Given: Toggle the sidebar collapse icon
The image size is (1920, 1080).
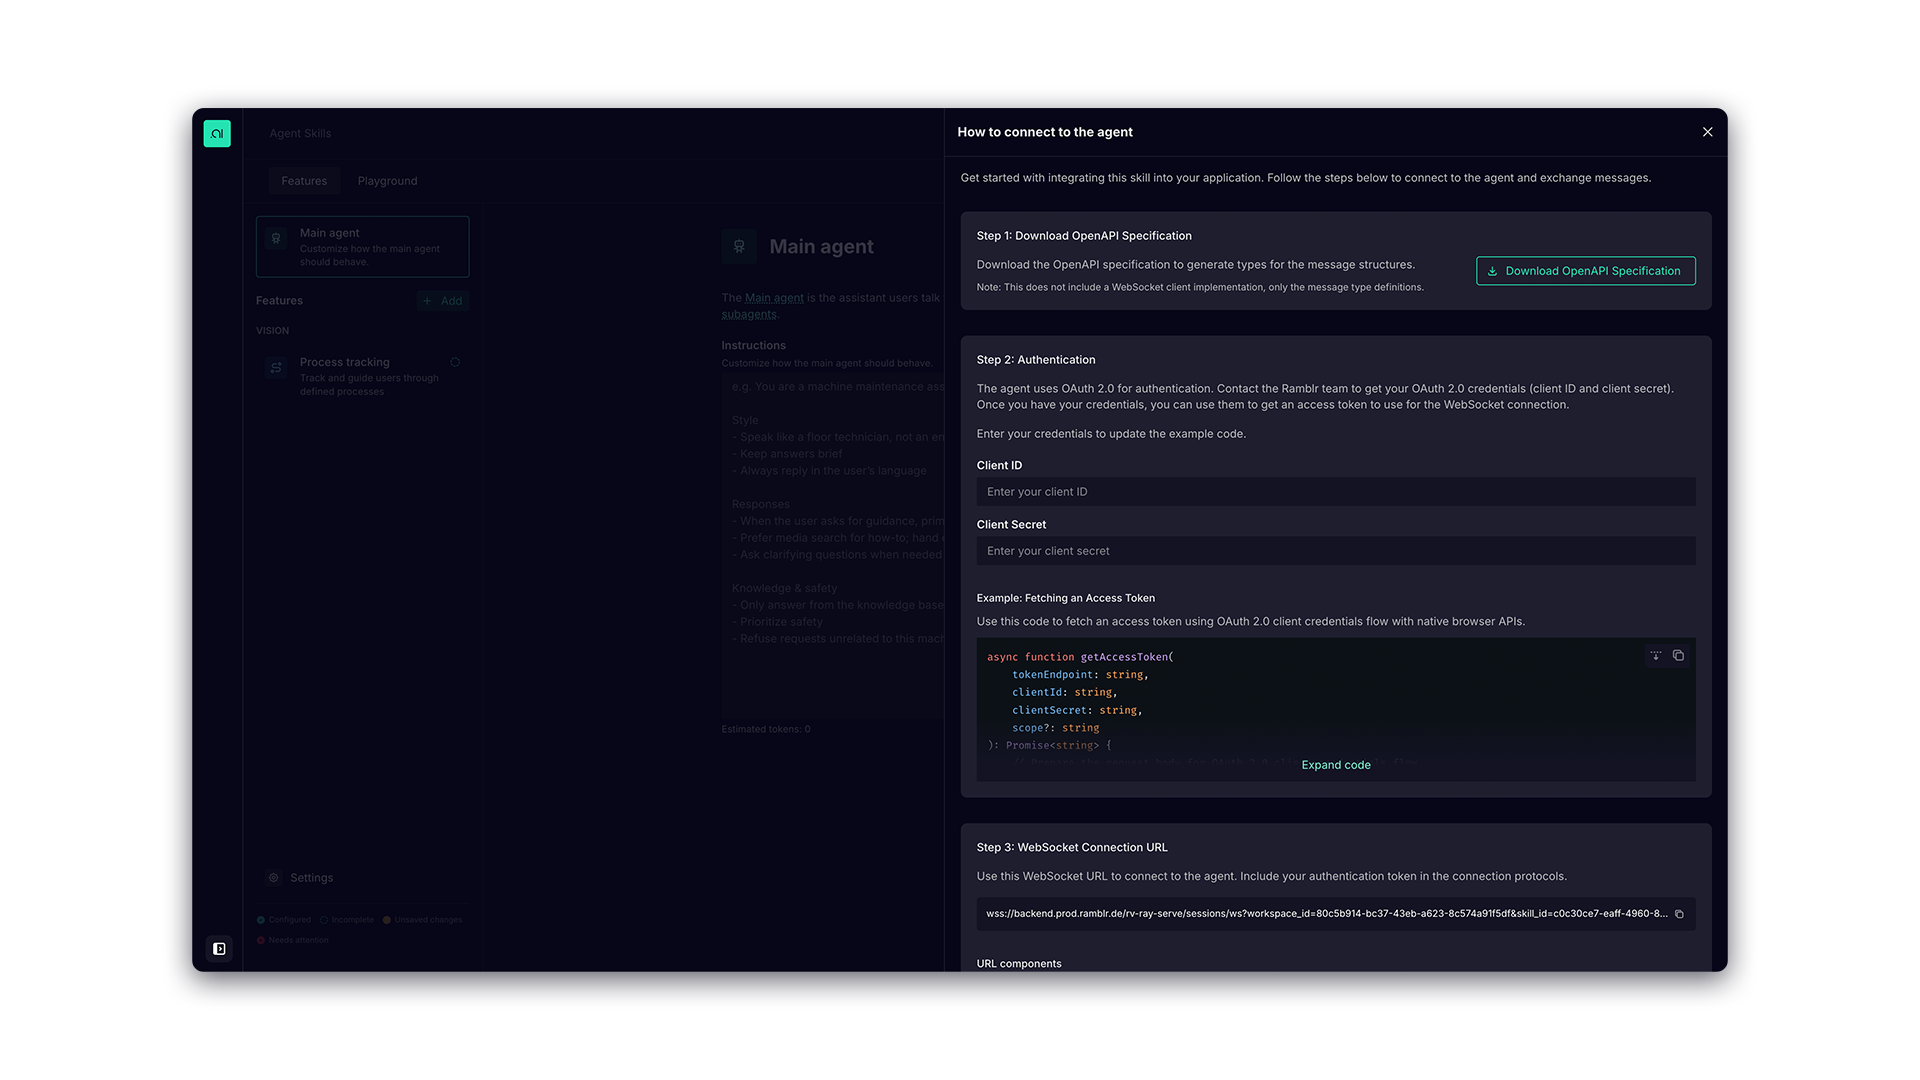Looking at the screenshot, I should [x=219, y=949].
